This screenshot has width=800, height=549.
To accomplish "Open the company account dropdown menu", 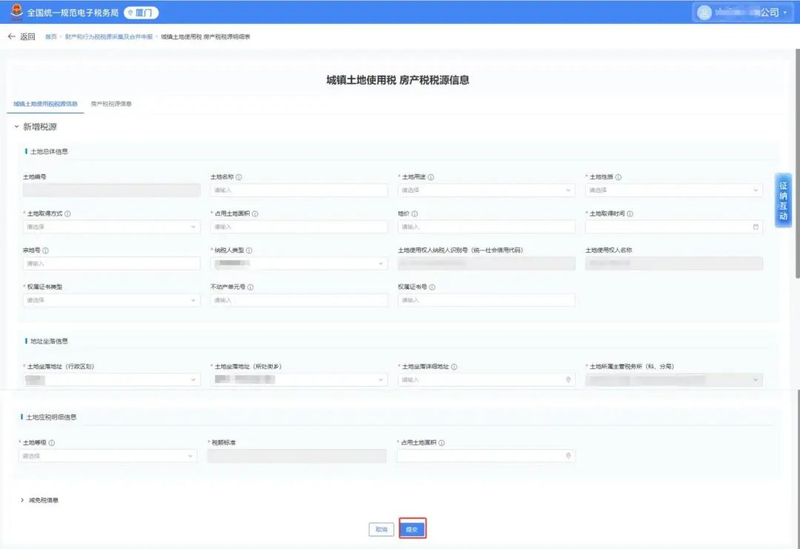I will tap(743, 12).
